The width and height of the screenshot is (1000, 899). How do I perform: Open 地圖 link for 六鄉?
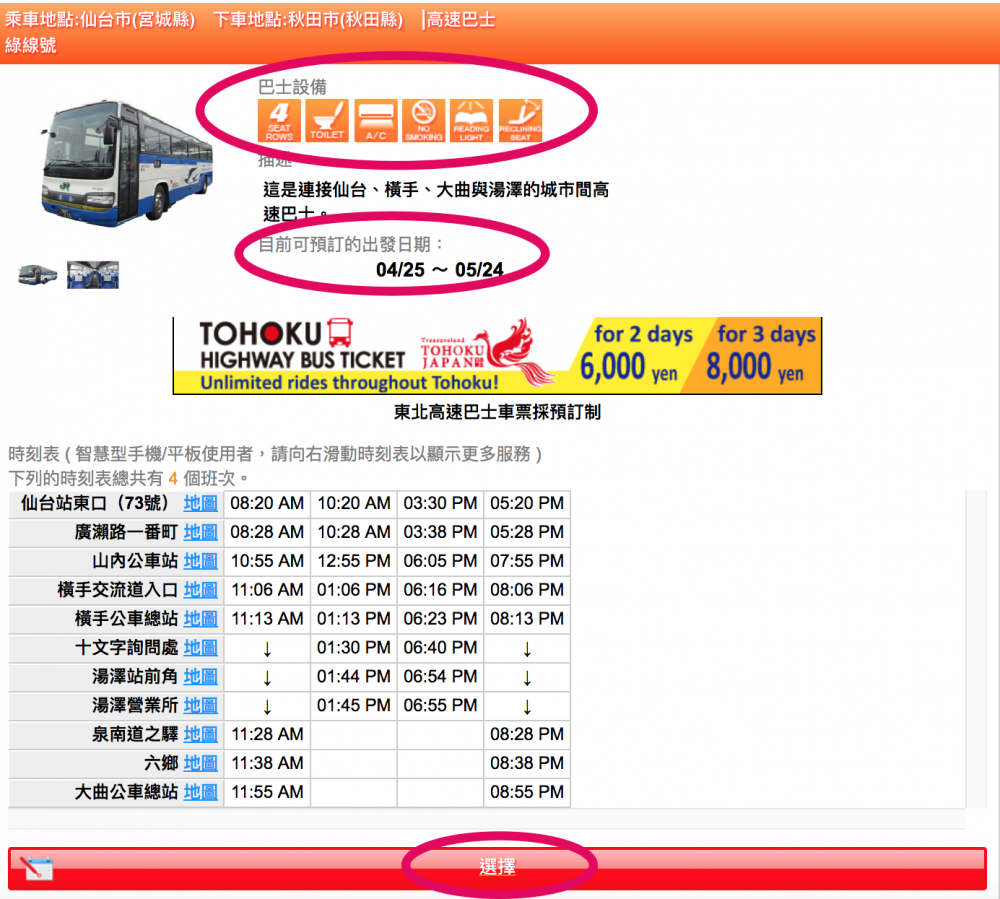[200, 763]
